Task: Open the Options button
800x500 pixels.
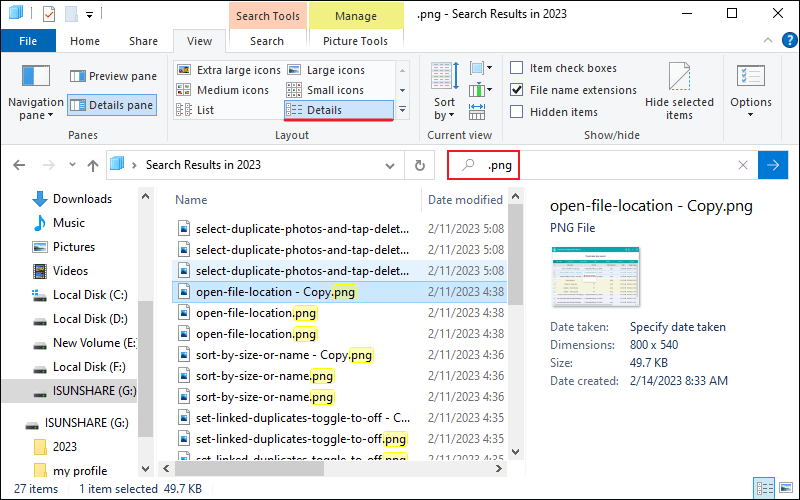Action: click(751, 91)
